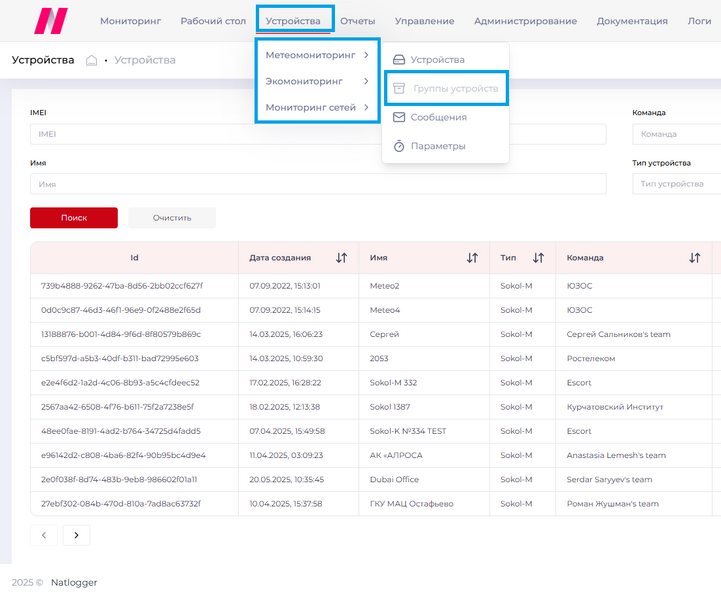This screenshot has height=600, width=721.
Task: Sort table by Имя arrows icon
Action: tap(472, 258)
